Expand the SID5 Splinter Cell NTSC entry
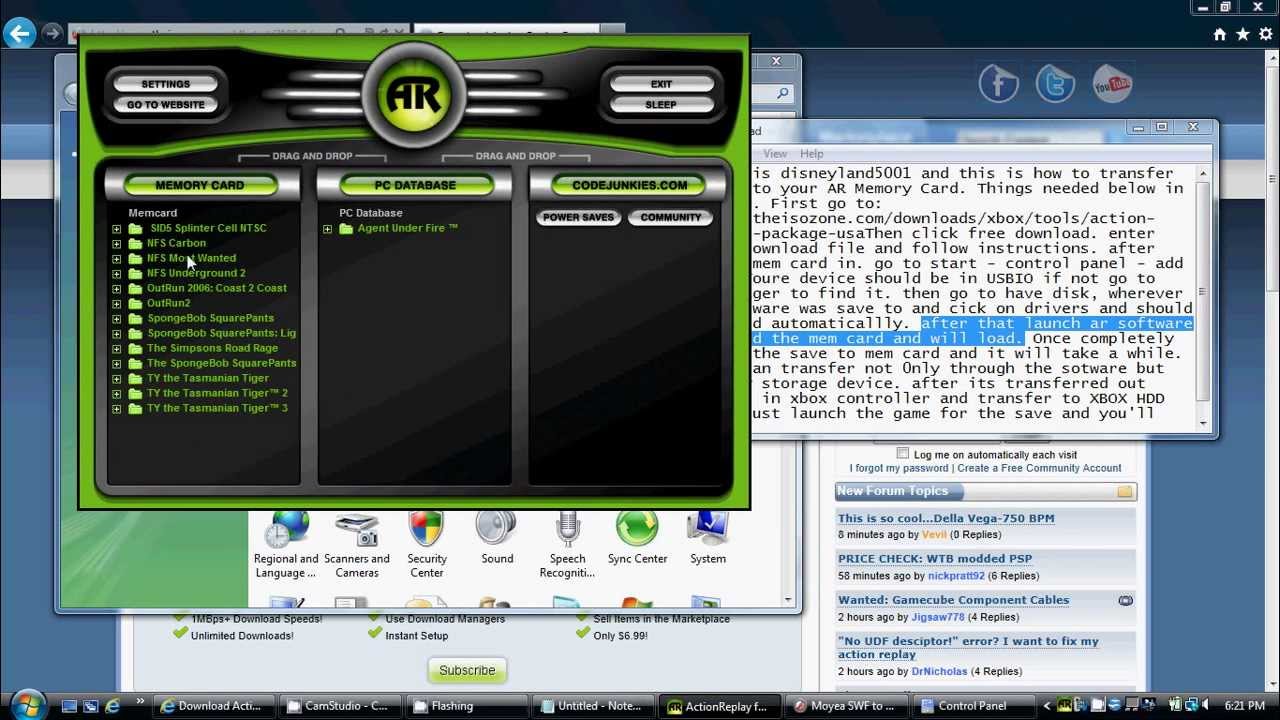The image size is (1280, 720). 117,229
